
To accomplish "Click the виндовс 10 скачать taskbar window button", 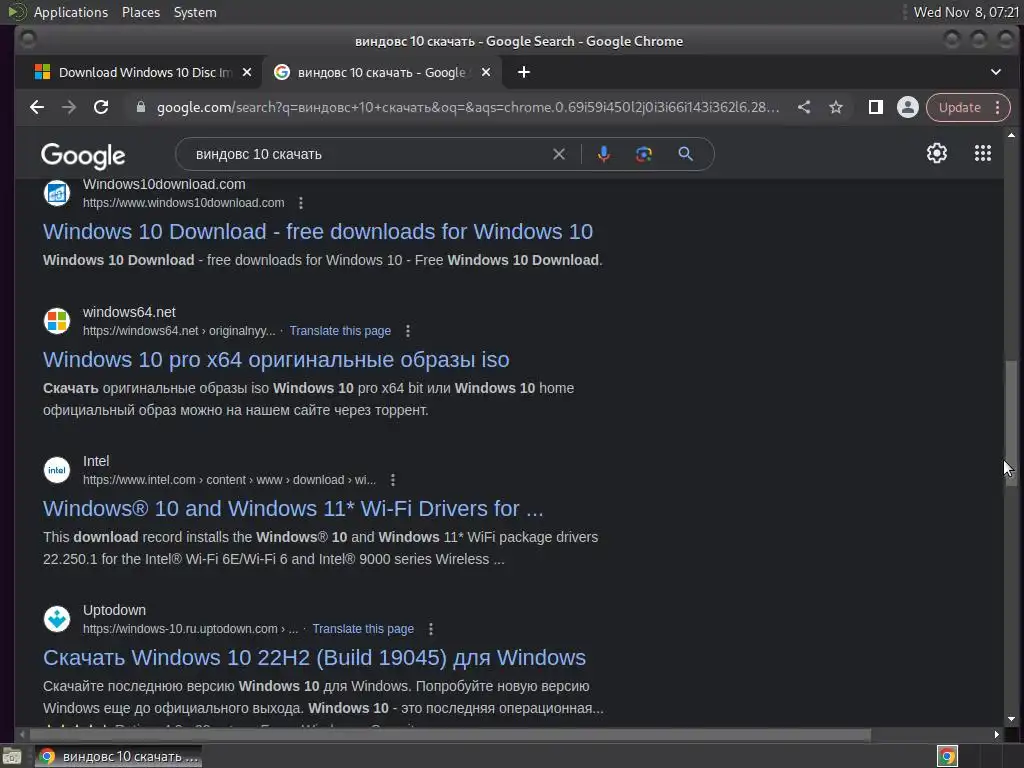I will (x=118, y=756).
